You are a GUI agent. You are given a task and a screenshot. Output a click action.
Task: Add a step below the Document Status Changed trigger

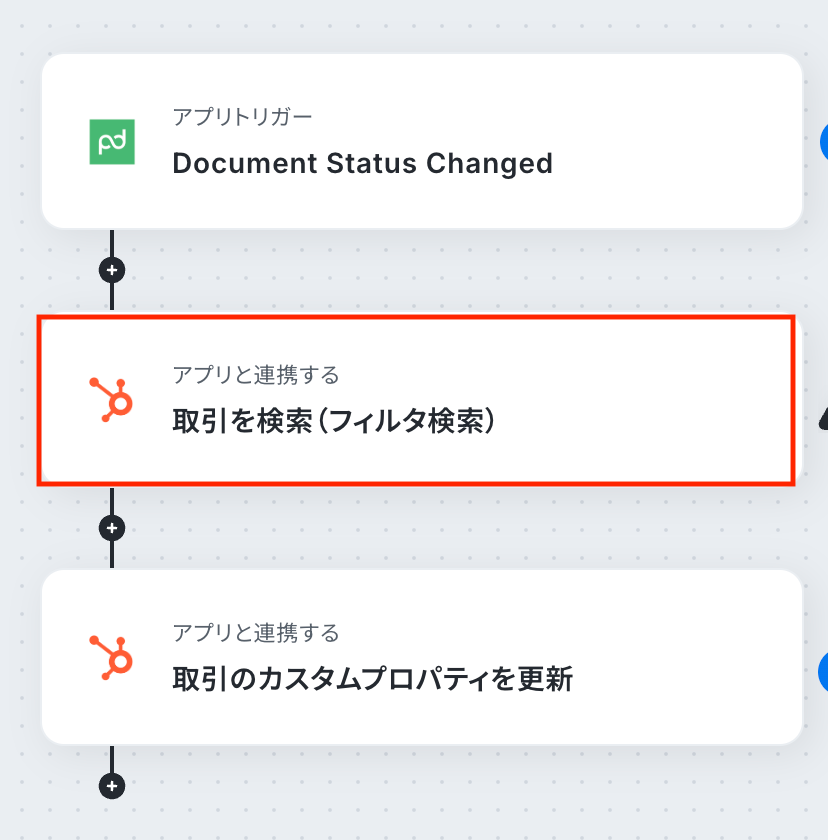tap(112, 270)
